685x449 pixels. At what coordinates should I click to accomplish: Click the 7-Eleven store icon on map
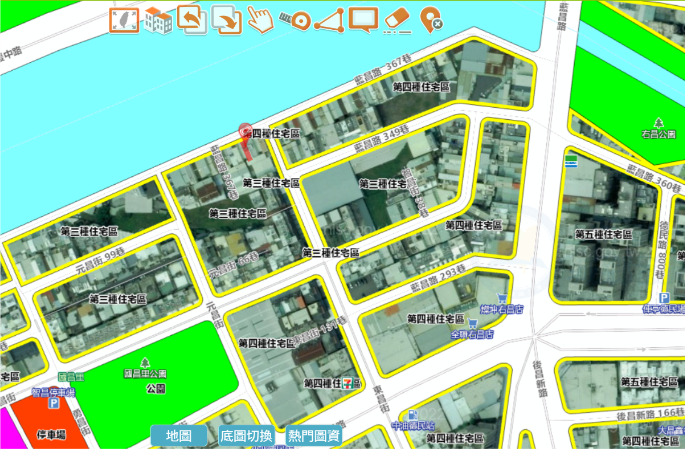[x=347, y=383]
